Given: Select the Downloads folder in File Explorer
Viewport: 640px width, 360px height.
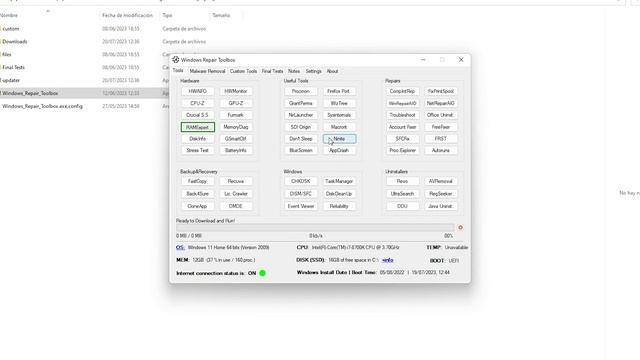Looking at the screenshot, I should tap(15, 42).
